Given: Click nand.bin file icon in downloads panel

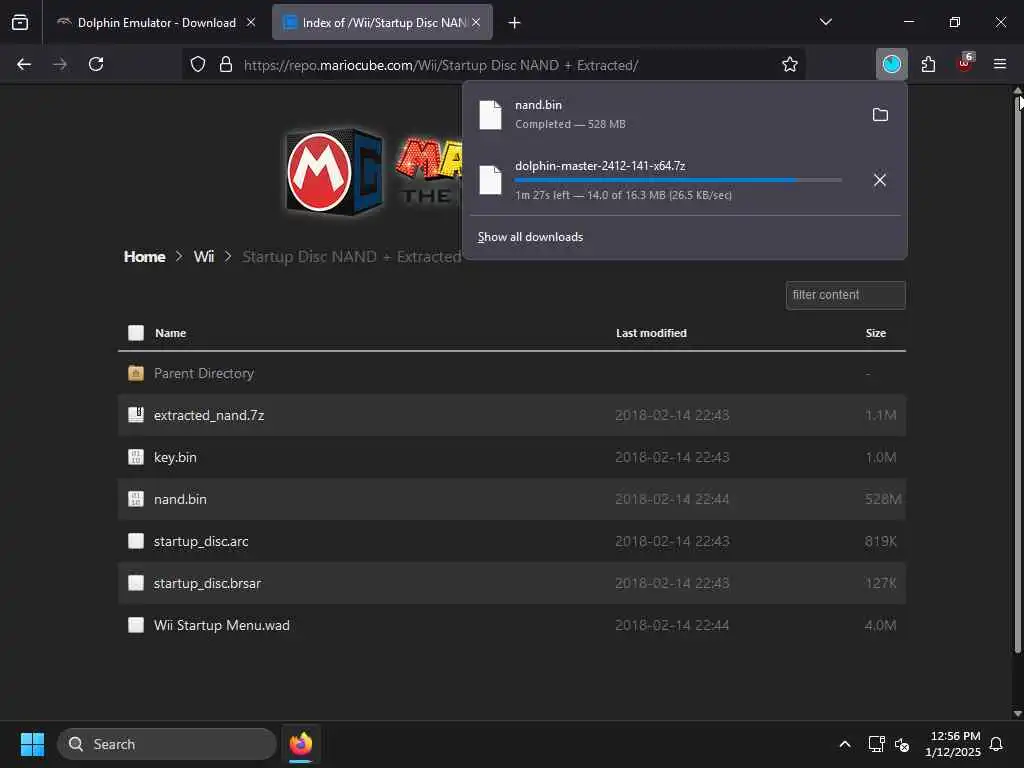Looking at the screenshot, I should point(490,115).
